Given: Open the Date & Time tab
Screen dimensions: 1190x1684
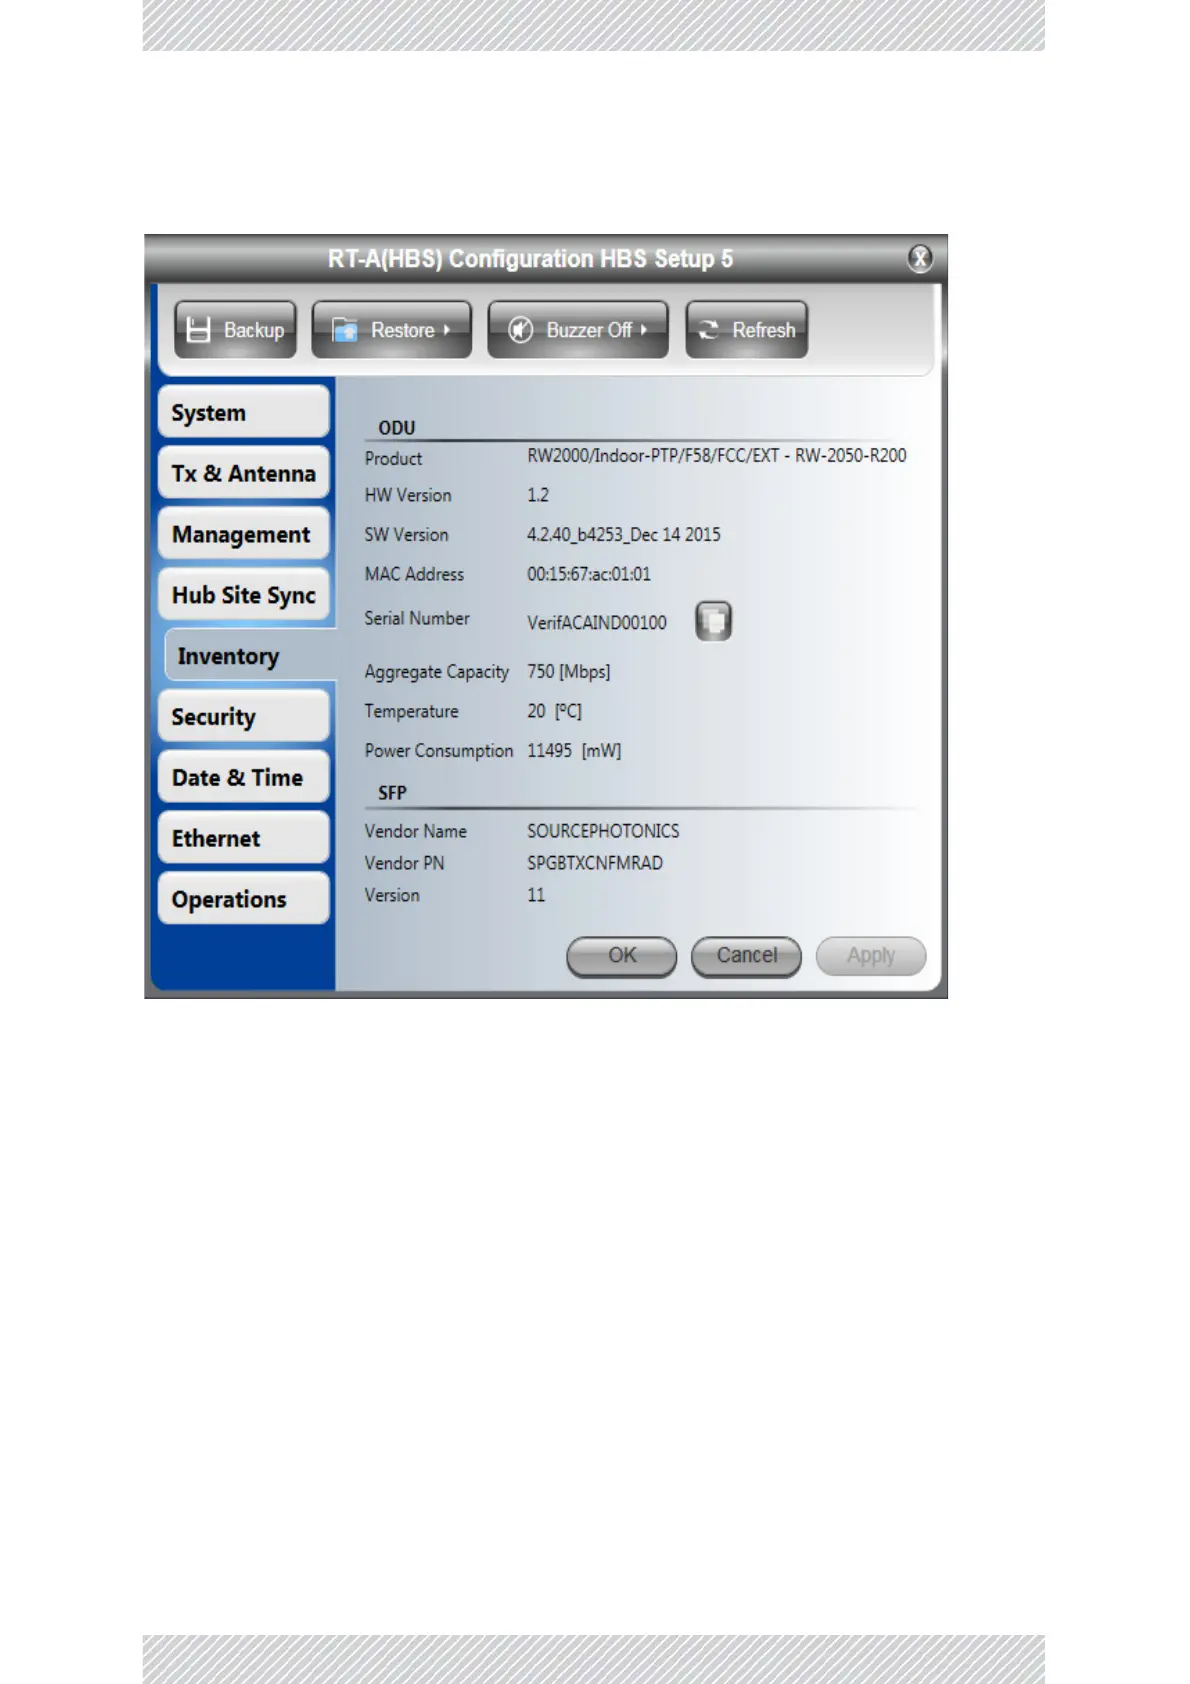Looking at the screenshot, I should click(x=243, y=777).
